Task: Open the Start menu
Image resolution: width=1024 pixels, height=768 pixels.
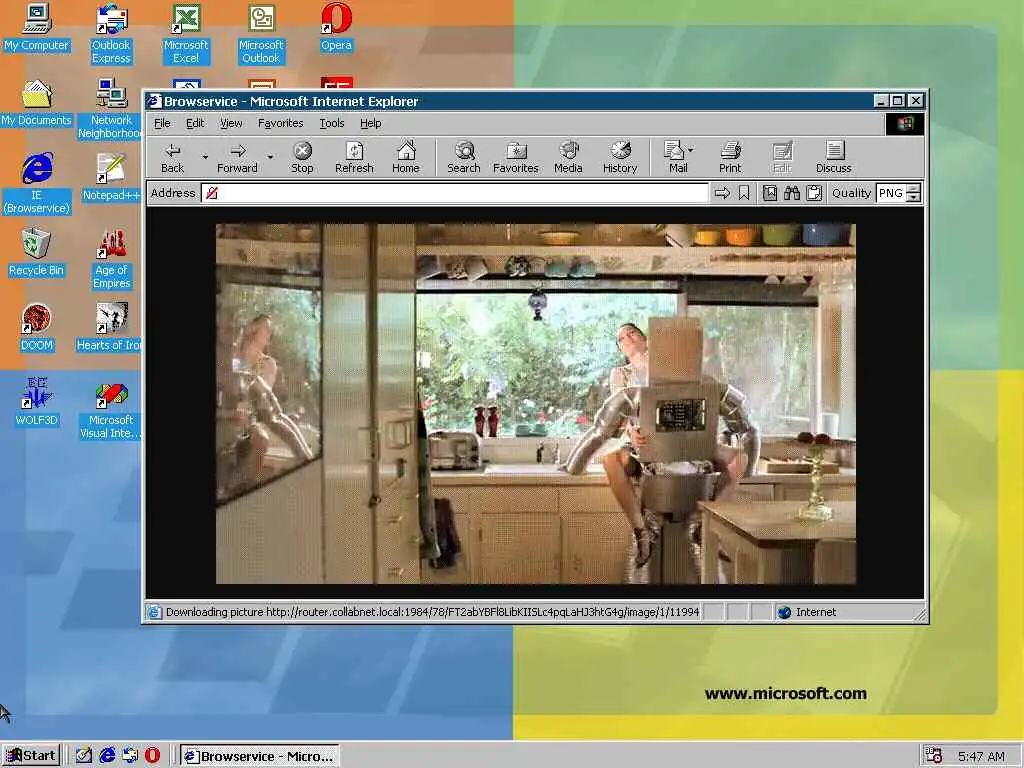Action: pos(31,756)
